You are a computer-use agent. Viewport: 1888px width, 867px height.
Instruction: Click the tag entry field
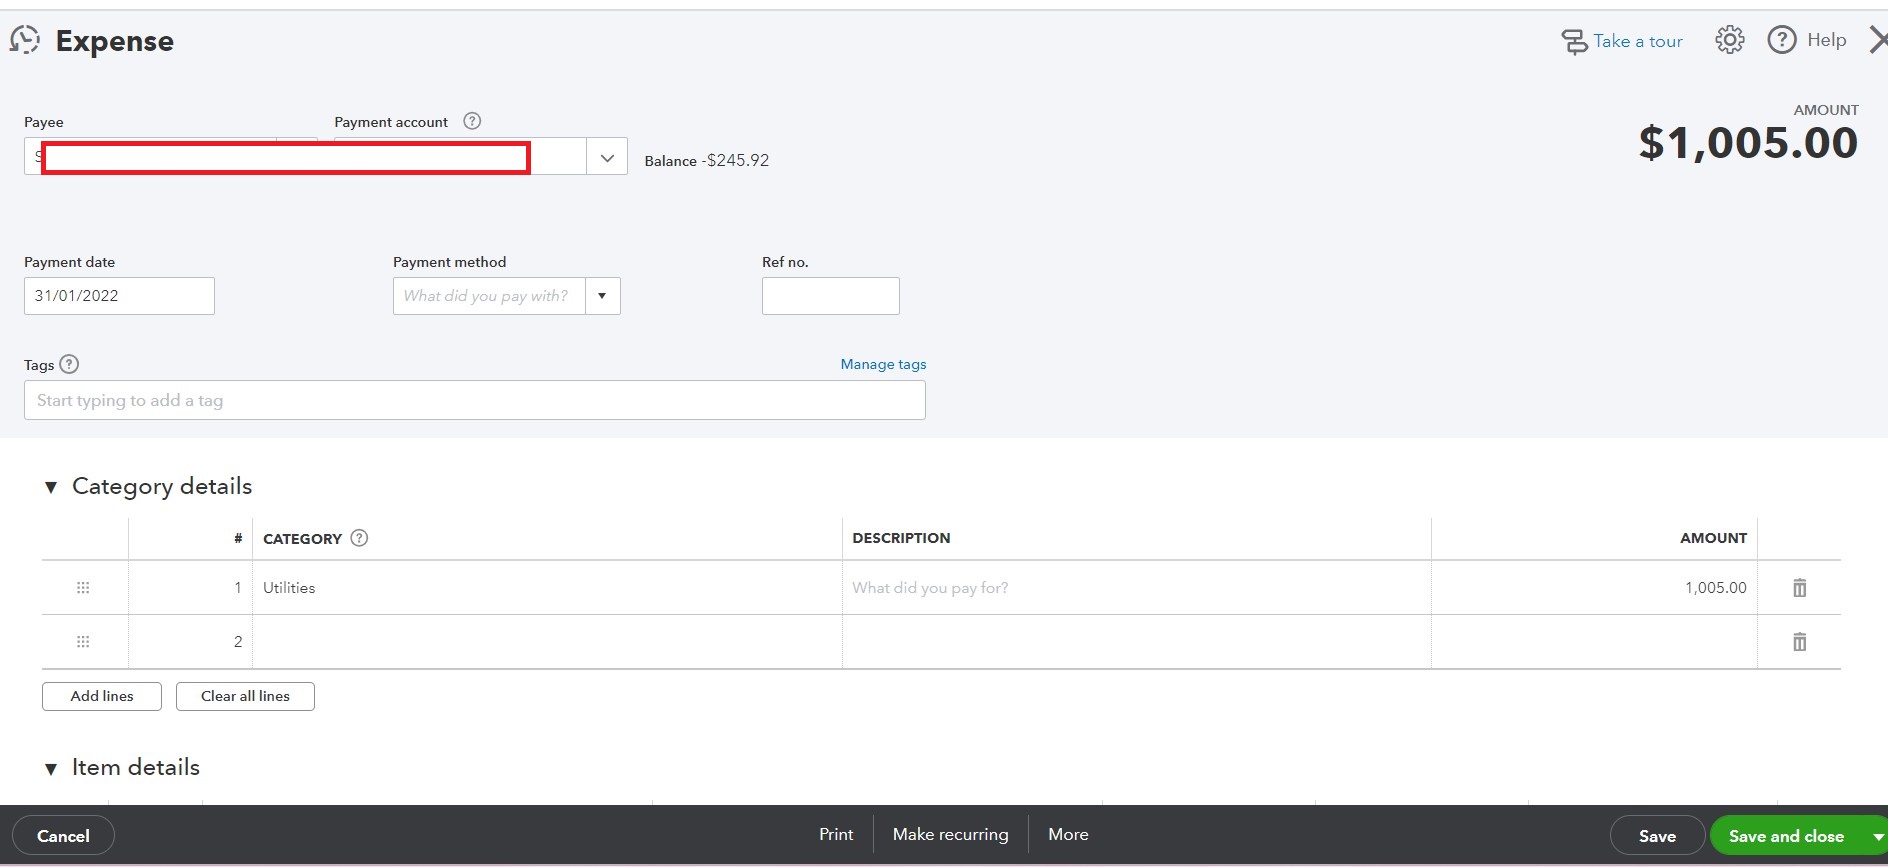pyautogui.click(x=474, y=400)
